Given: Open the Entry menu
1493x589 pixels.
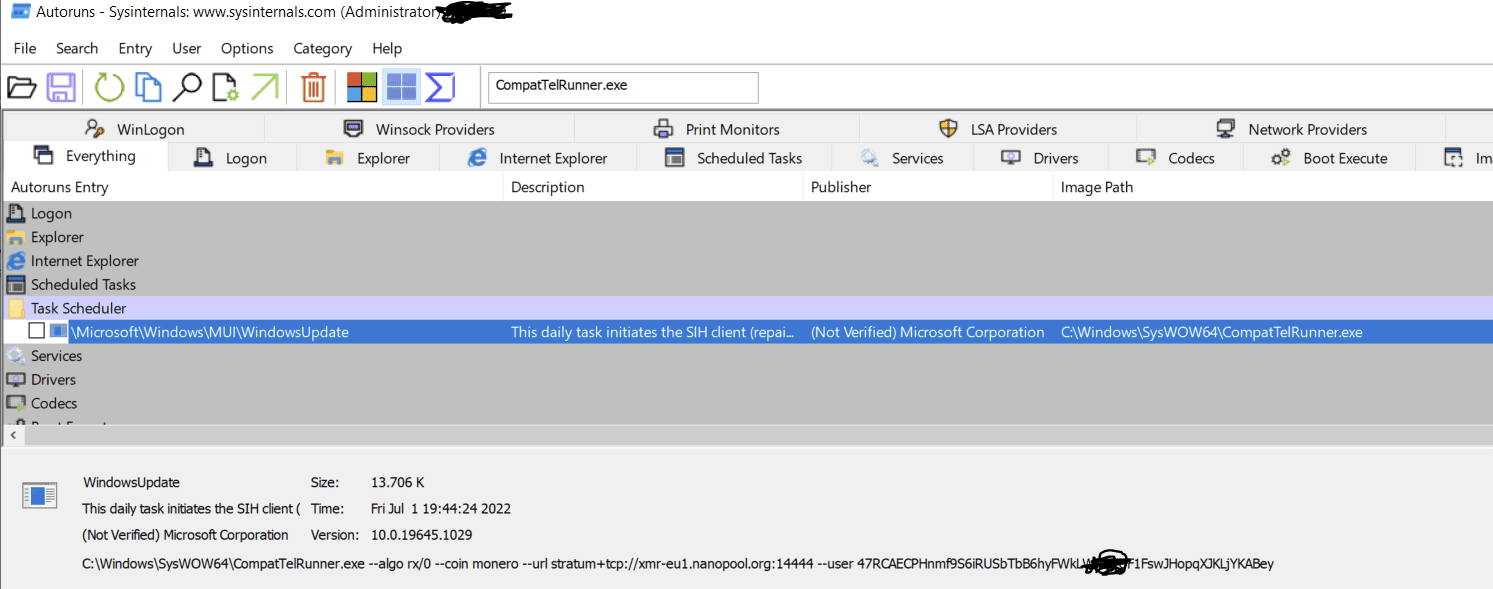Looking at the screenshot, I should coord(135,48).
